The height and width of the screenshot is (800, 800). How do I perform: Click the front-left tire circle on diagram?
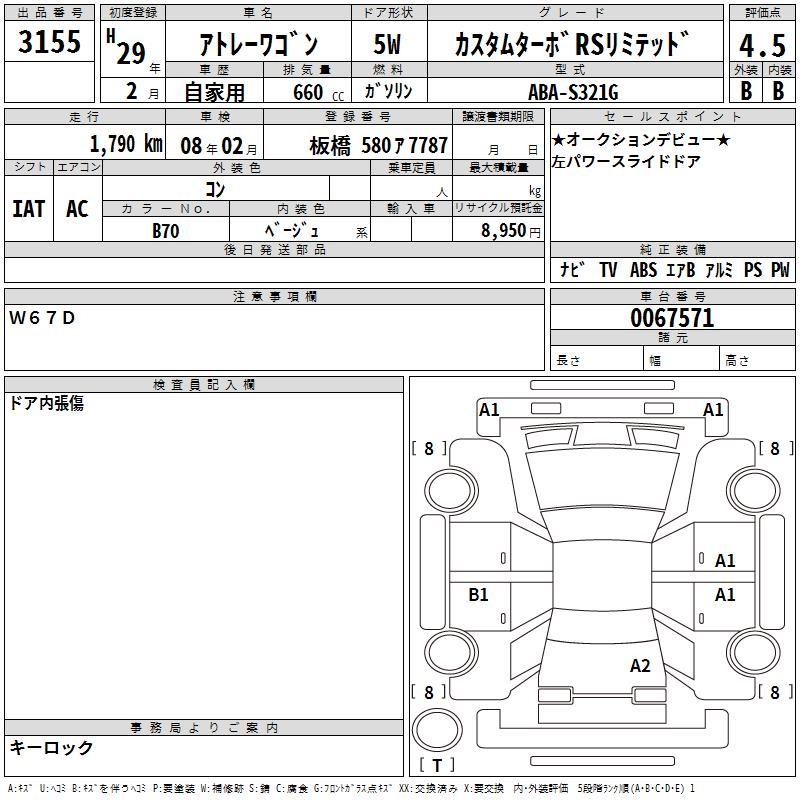tap(451, 491)
